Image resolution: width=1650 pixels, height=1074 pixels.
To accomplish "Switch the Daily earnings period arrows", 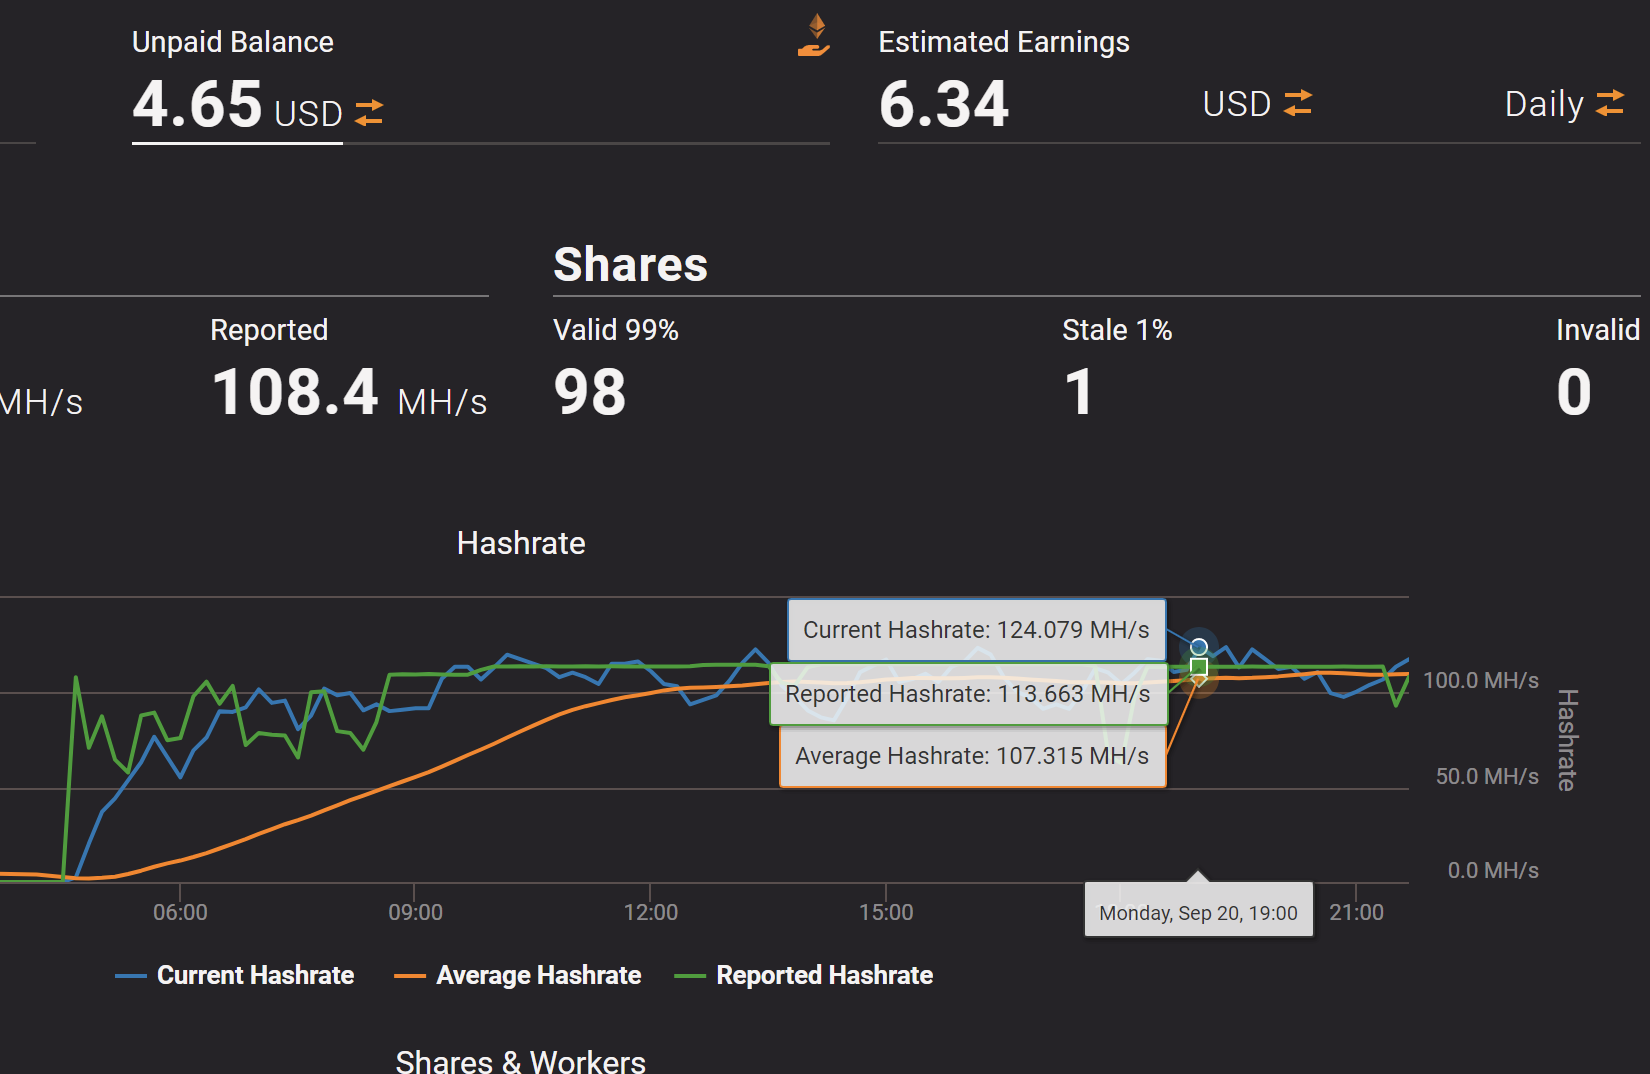I will tap(1609, 103).
